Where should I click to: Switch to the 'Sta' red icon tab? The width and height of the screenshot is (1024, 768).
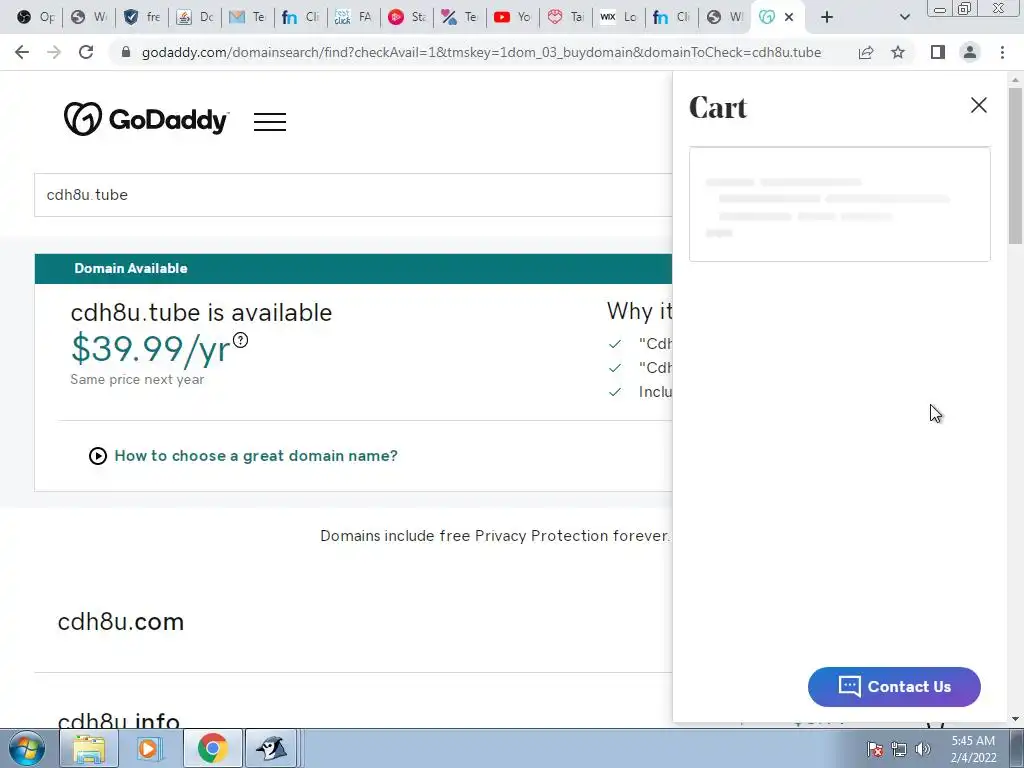406,17
